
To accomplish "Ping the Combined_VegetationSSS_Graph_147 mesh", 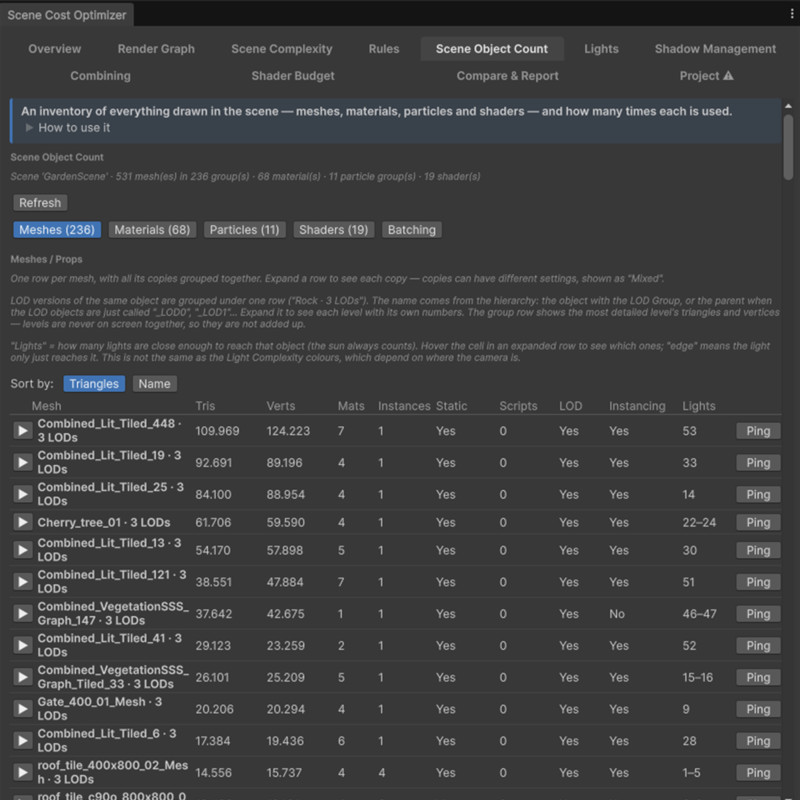I will click(758, 613).
